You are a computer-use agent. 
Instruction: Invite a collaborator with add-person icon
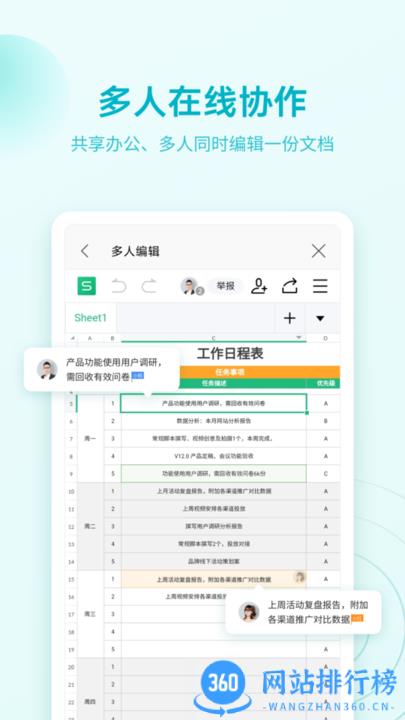pyautogui.click(x=259, y=286)
